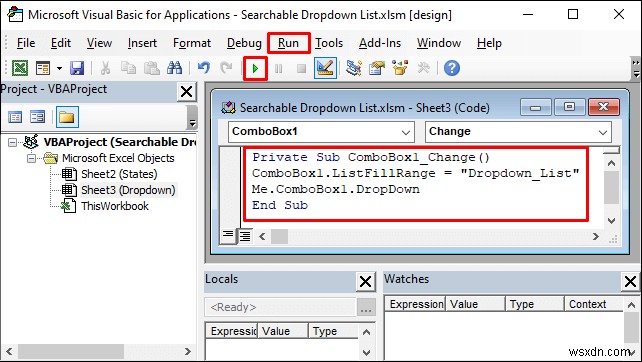Click the Break pause icon
The height and width of the screenshot is (362, 642).
click(x=278, y=68)
